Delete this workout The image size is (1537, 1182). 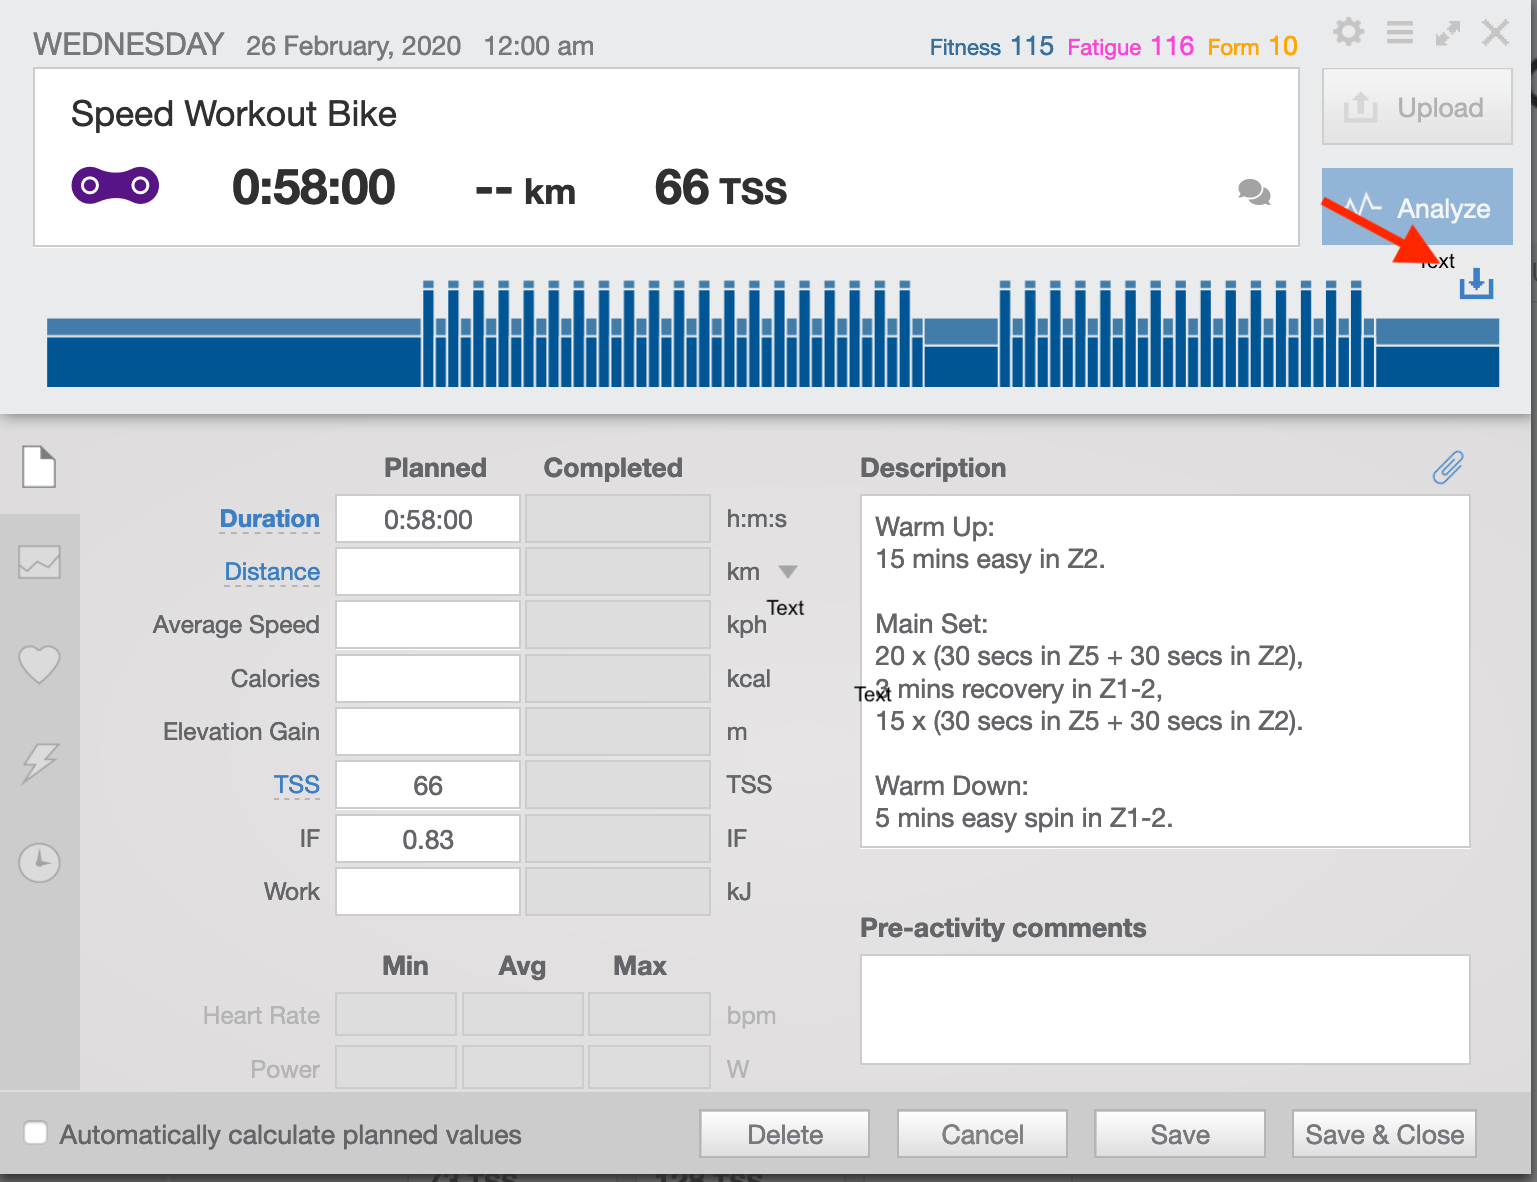click(784, 1134)
